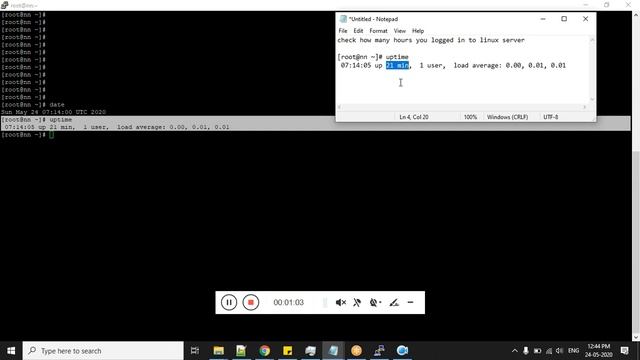Open the Action Center notifications icon
The image size is (640, 360).
pos(624,351)
